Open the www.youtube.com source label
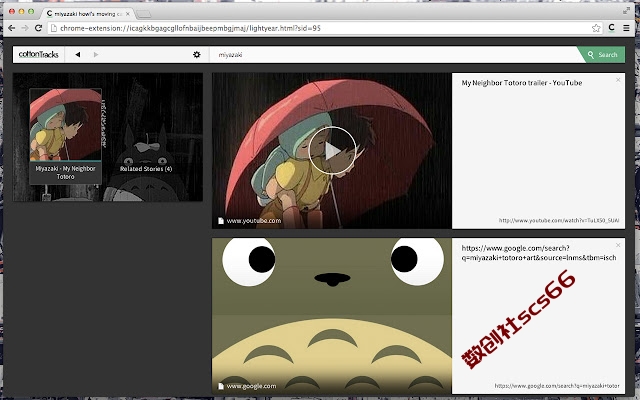 coord(254,221)
